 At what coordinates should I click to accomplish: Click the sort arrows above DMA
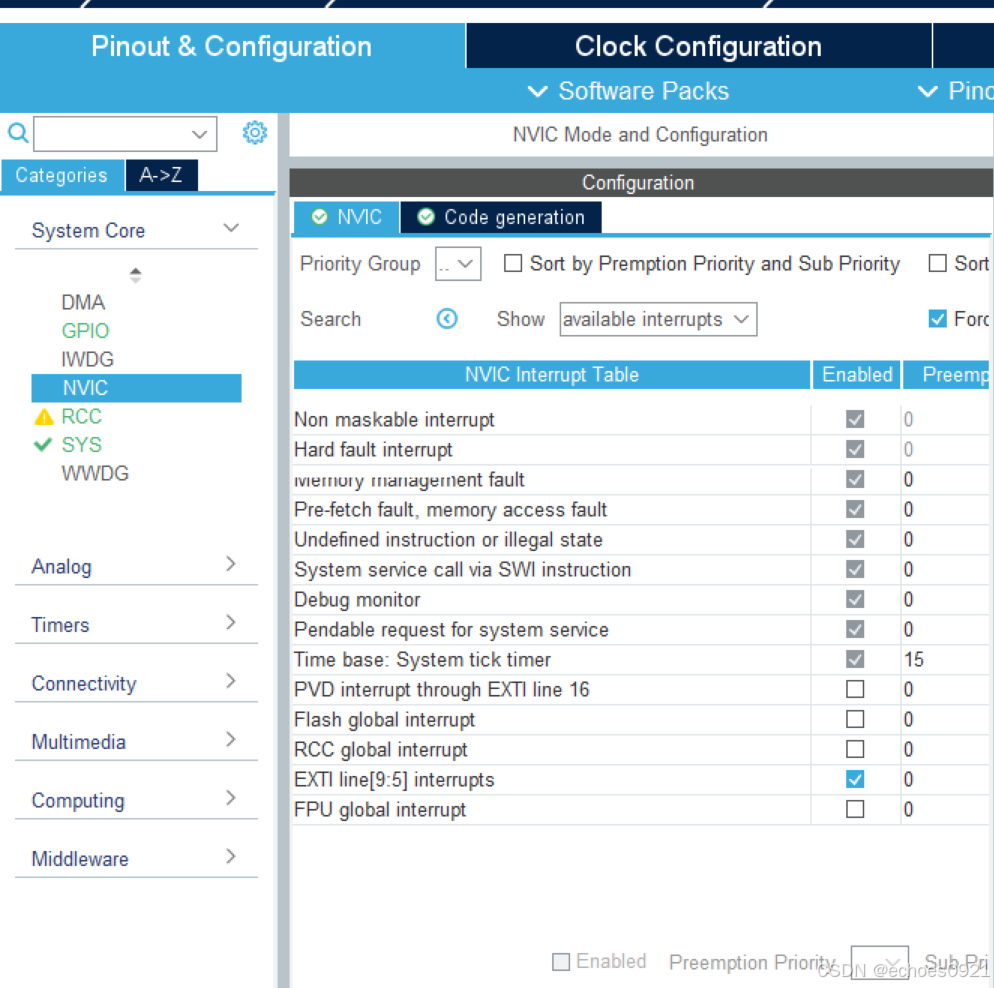pyautogui.click(x=135, y=275)
